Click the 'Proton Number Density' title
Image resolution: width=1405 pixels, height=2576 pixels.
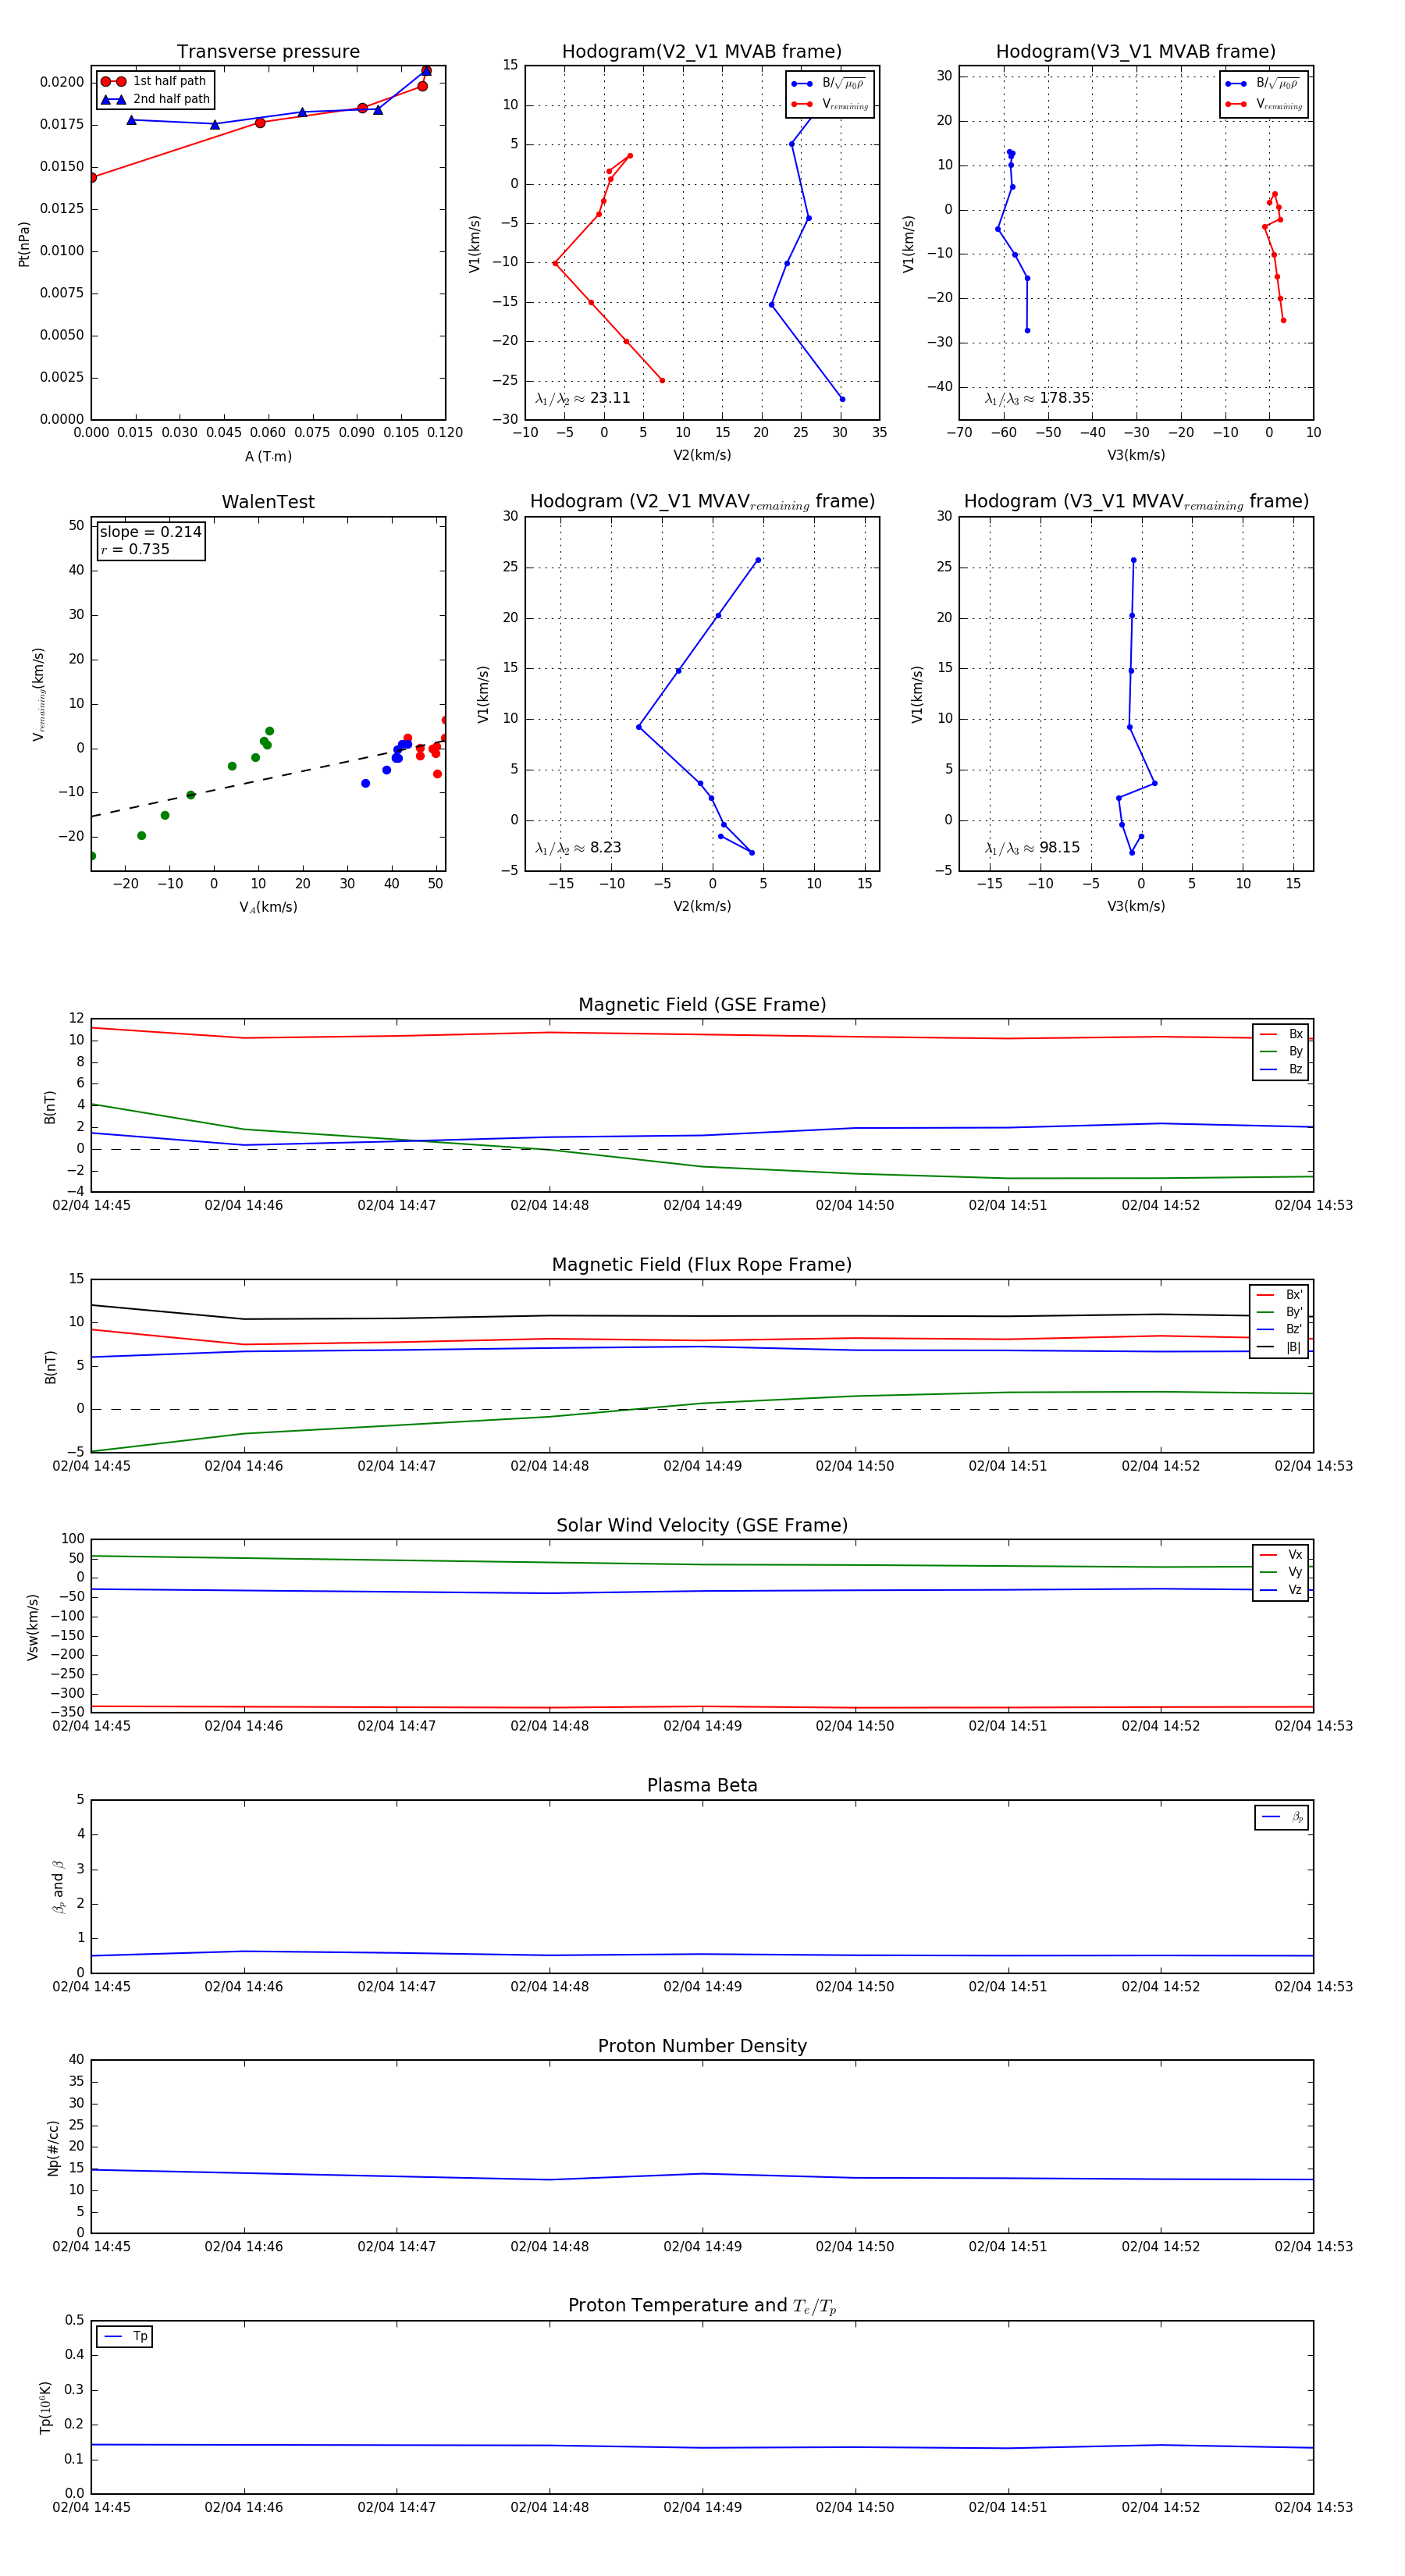[702, 2046]
